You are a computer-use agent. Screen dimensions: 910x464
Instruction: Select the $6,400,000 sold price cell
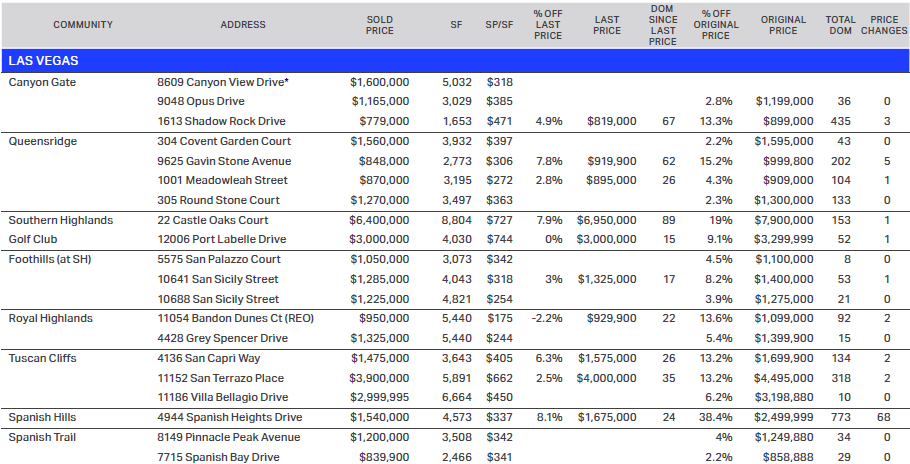click(379, 220)
